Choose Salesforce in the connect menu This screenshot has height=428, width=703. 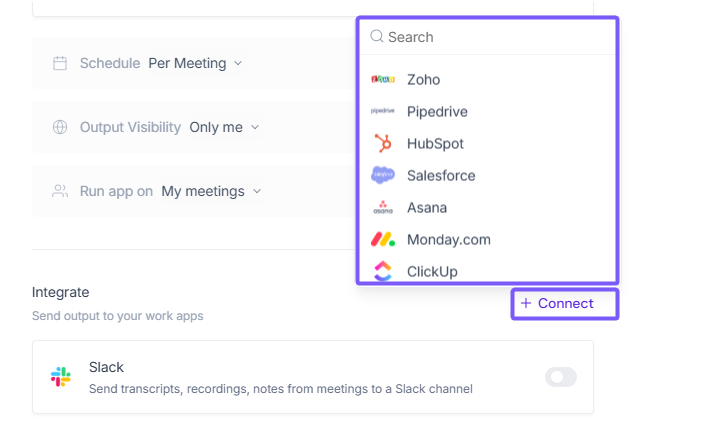441,175
